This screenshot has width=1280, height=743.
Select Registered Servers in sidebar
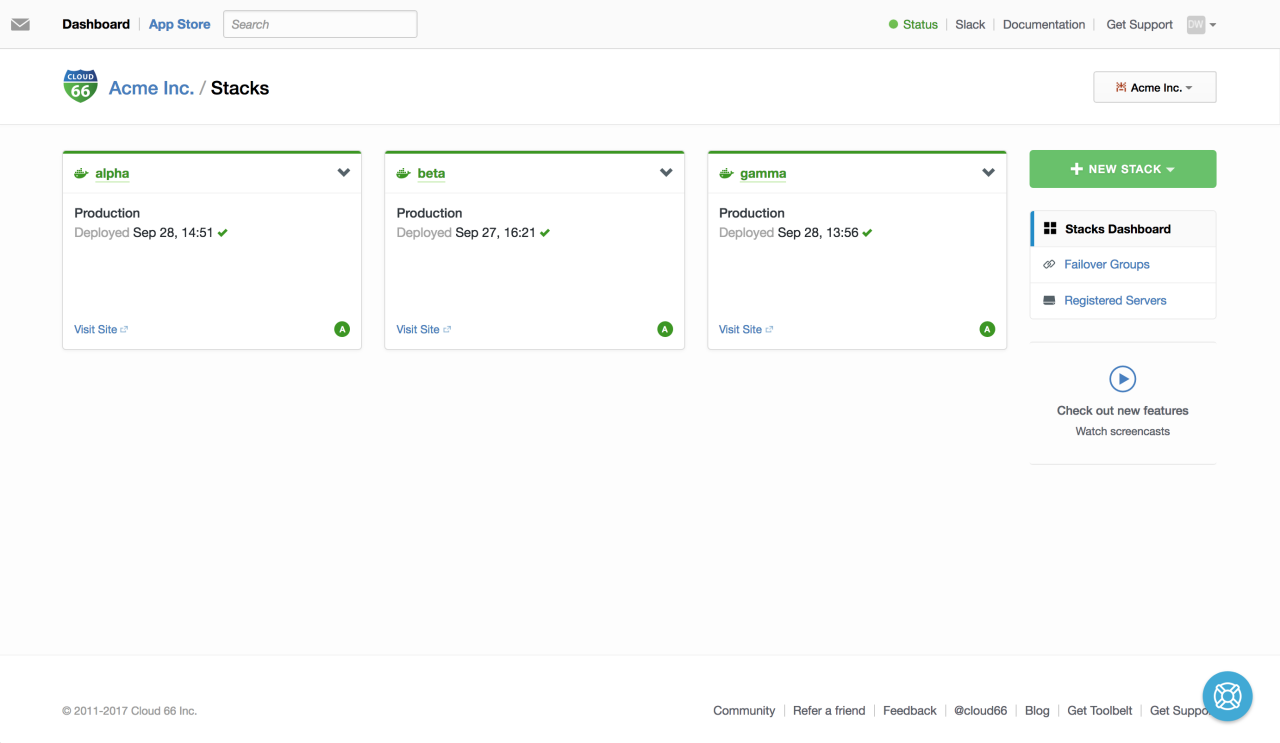(1115, 300)
